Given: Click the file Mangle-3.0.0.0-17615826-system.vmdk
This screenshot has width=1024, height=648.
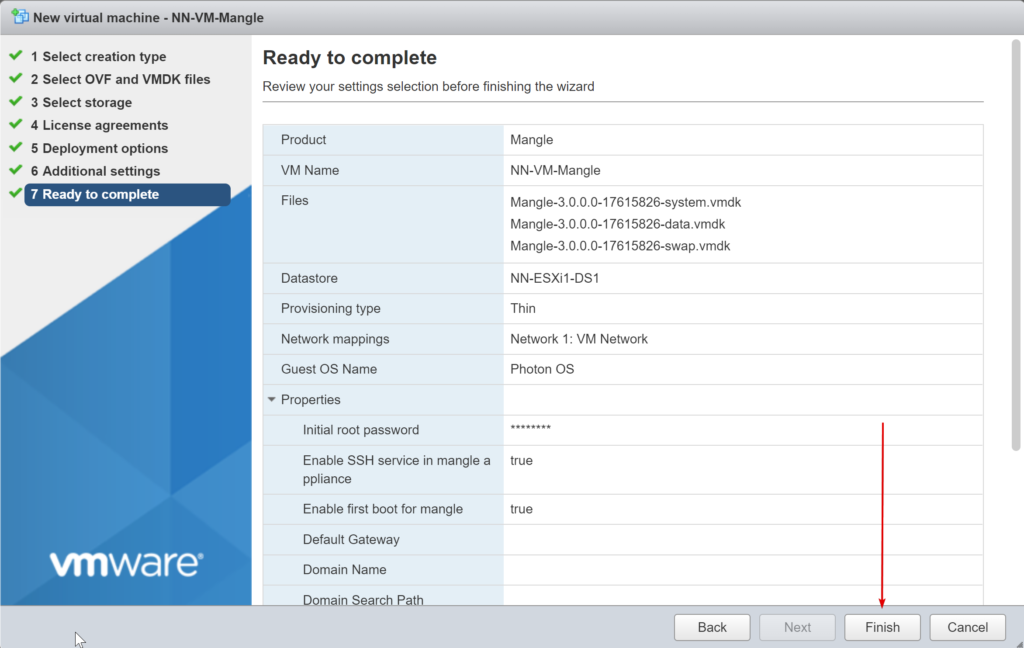Looking at the screenshot, I should pos(626,202).
